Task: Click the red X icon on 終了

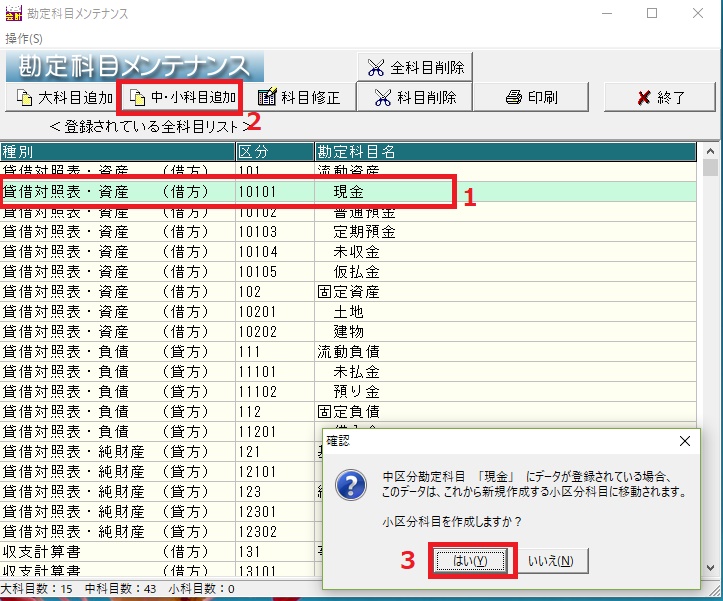Action: click(x=644, y=98)
